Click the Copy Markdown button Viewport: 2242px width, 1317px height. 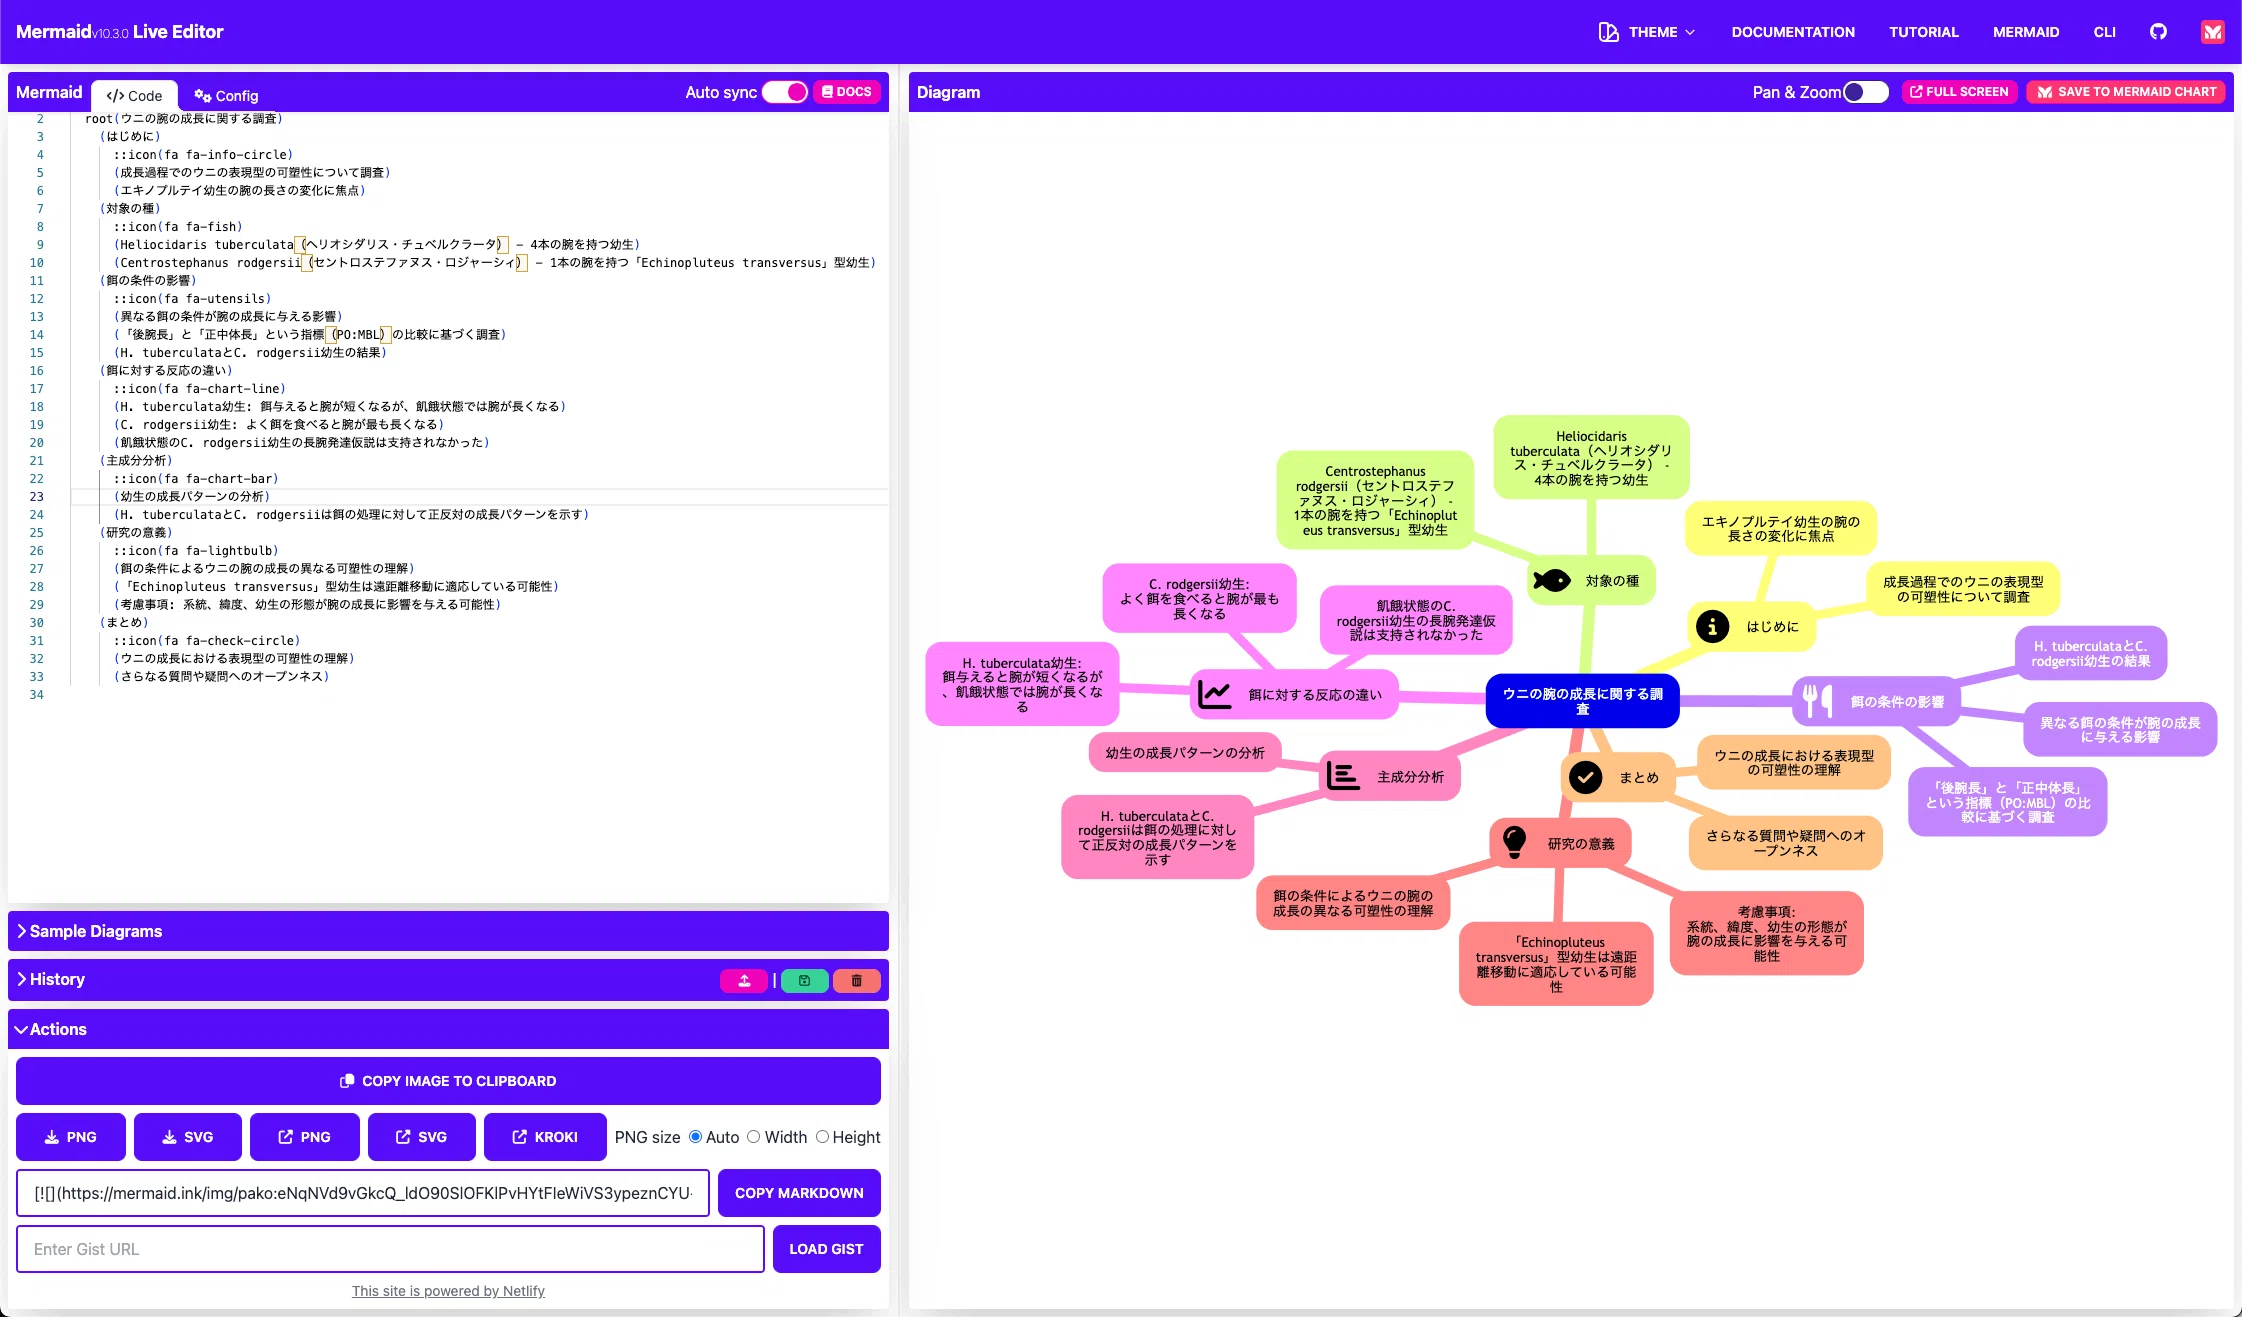[x=799, y=1193]
